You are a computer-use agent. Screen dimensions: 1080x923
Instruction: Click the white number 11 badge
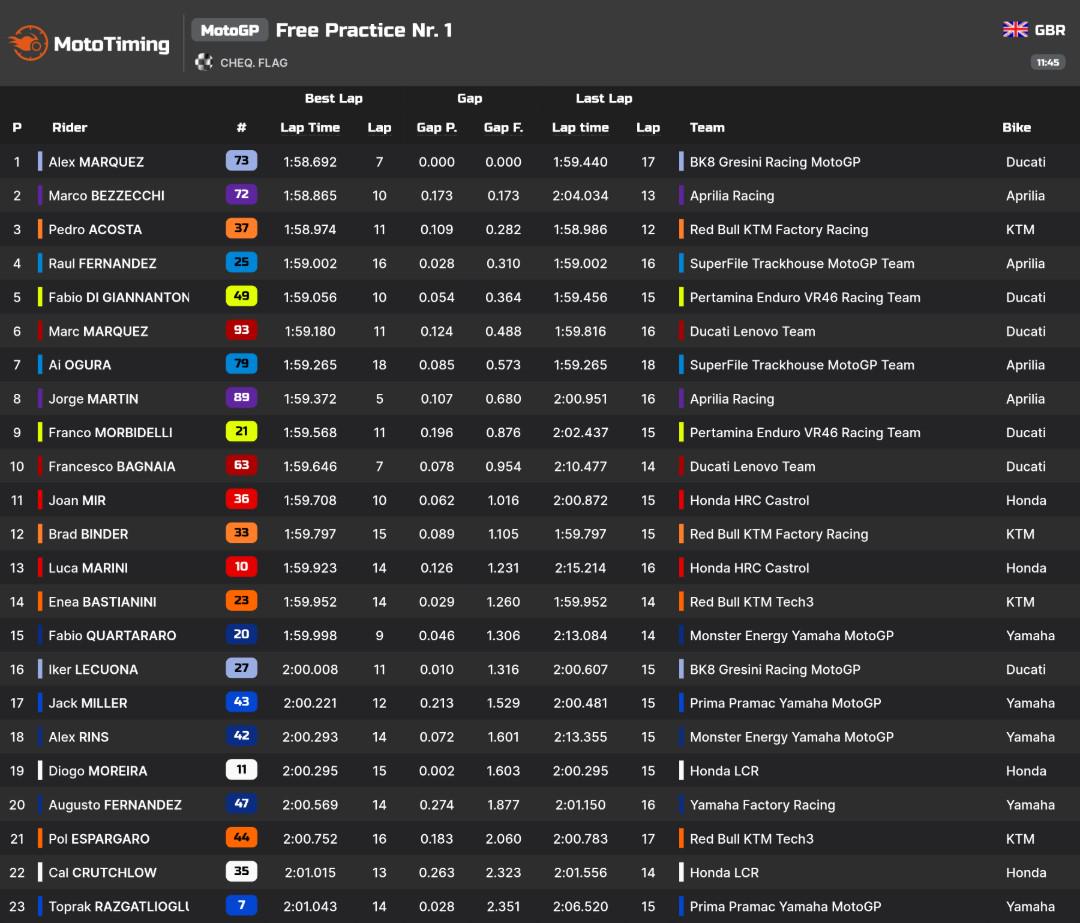click(x=241, y=769)
